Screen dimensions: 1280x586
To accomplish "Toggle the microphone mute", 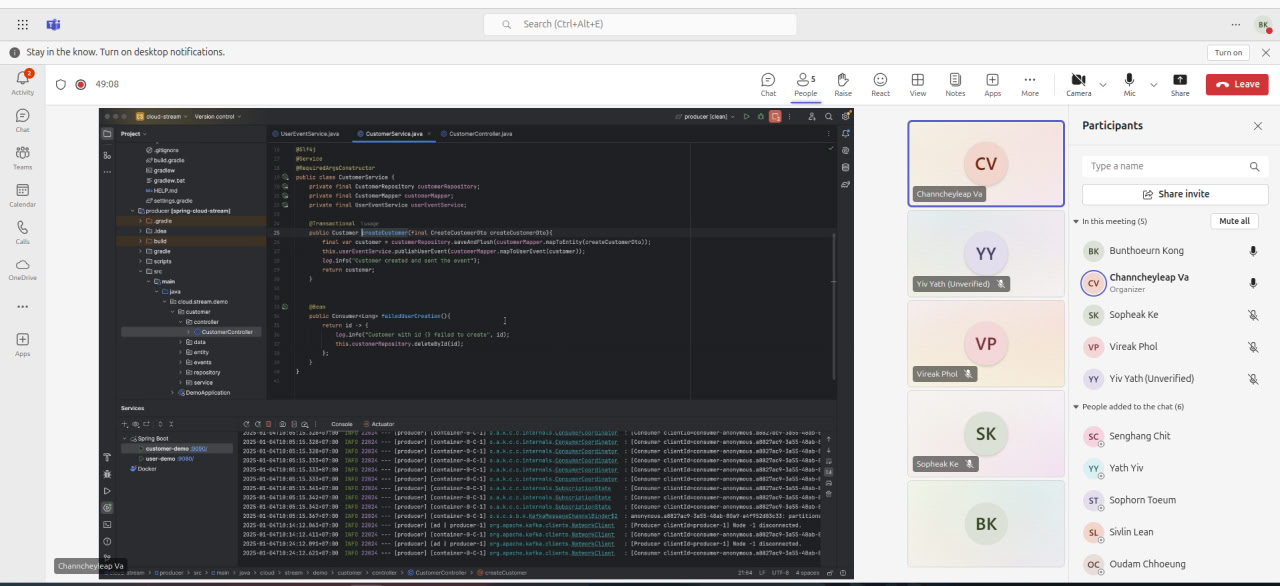I will pyautogui.click(x=1129, y=84).
